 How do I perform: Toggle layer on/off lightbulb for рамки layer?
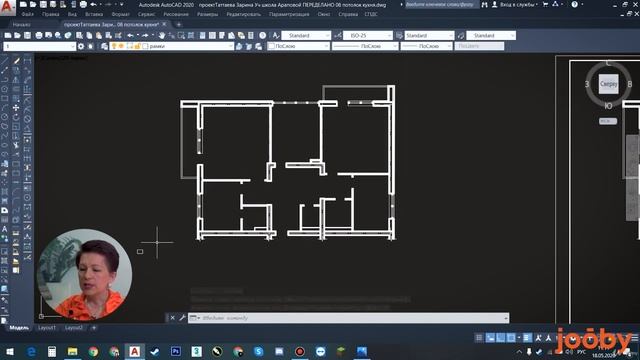(x=115, y=46)
